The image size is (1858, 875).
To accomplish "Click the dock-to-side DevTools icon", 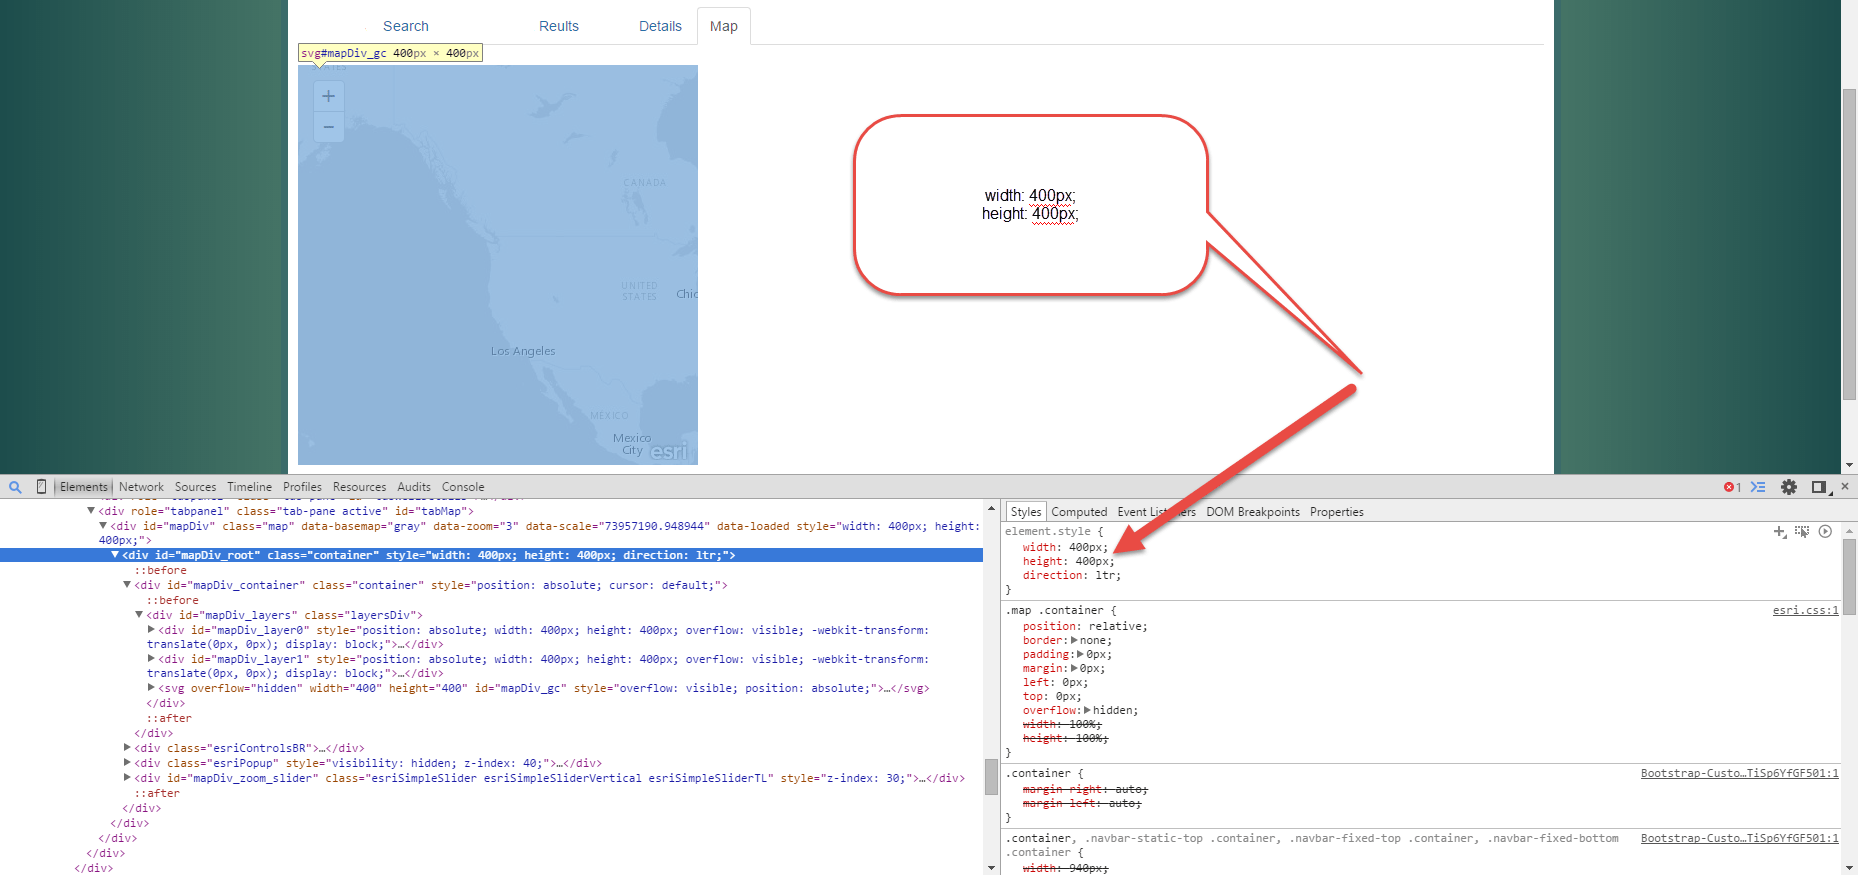I will point(1820,487).
